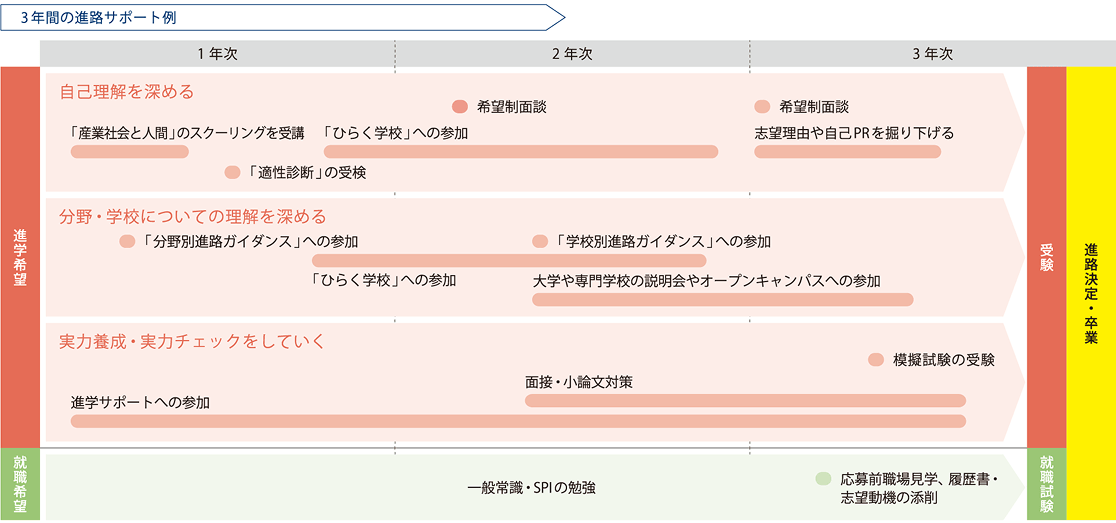Viewport: 1116px width, 523px height.
Task: Click 希望制面談 text in the 2年次 column
Action: click(x=512, y=107)
